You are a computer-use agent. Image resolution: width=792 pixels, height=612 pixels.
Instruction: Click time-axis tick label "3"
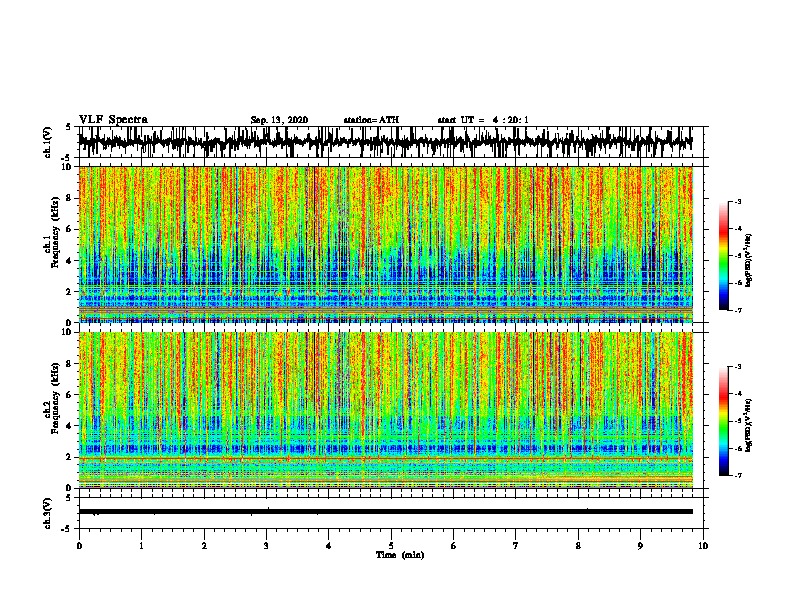coord(266,545)
